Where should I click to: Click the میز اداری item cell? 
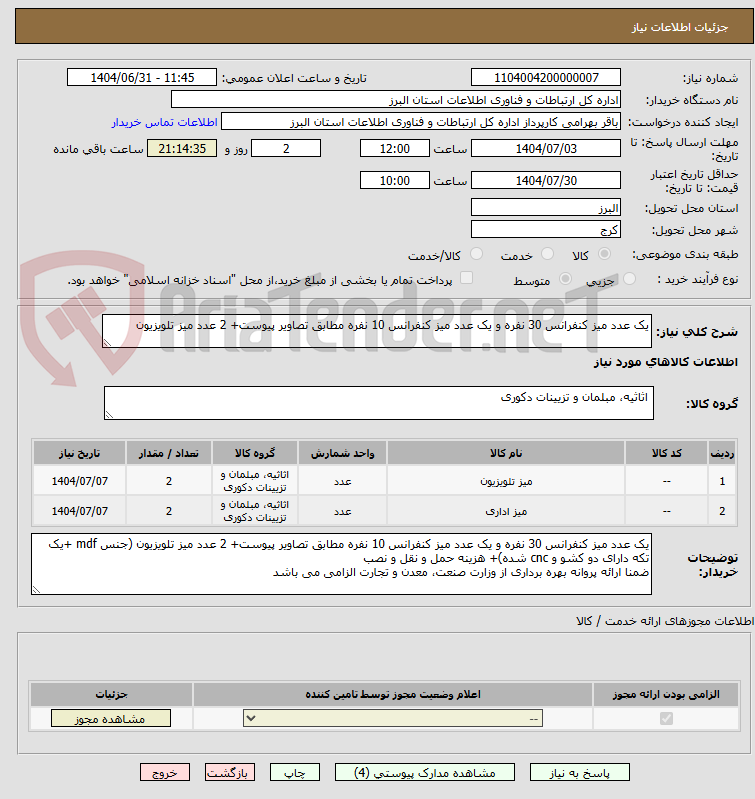pyautogui.click(x=505, y=511)
